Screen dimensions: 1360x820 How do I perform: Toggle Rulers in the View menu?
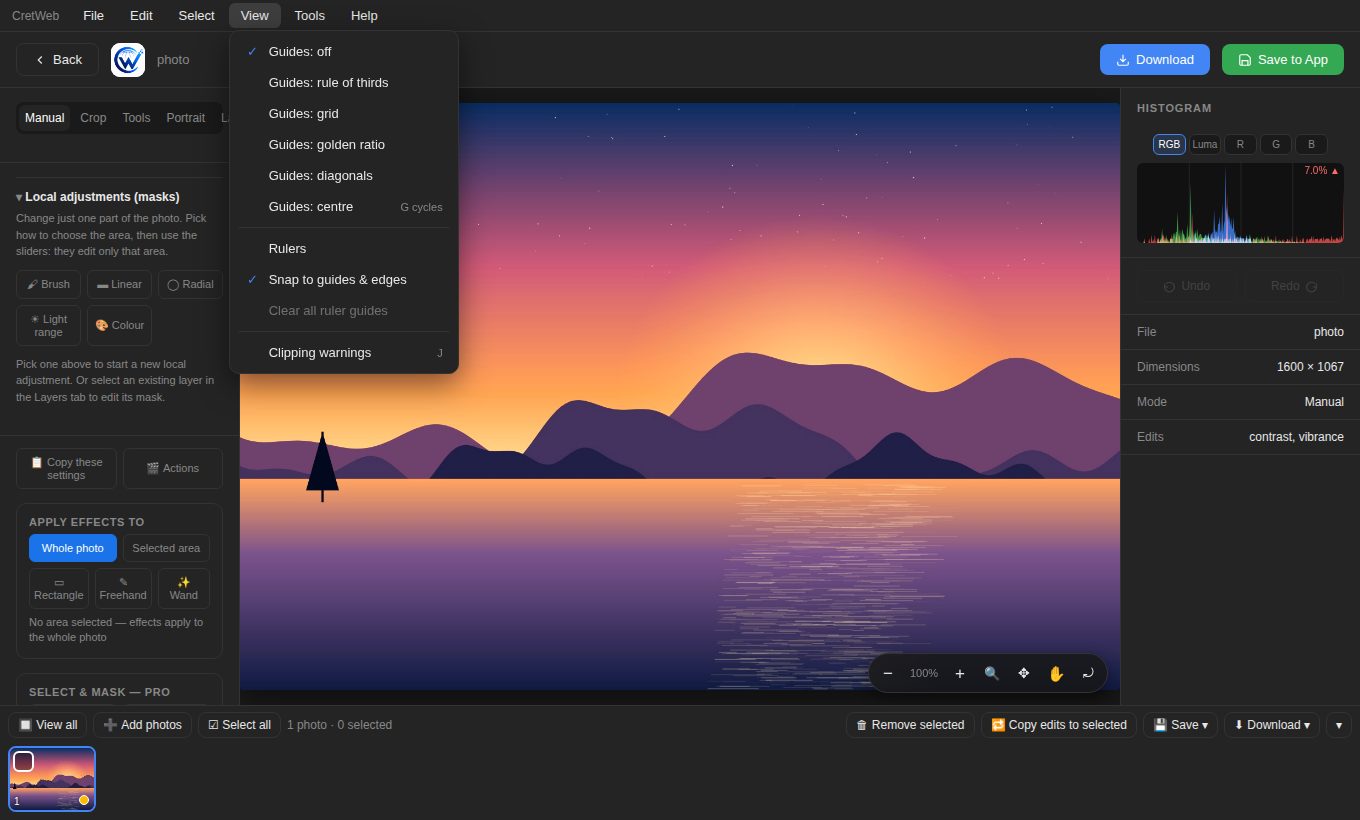344,248
